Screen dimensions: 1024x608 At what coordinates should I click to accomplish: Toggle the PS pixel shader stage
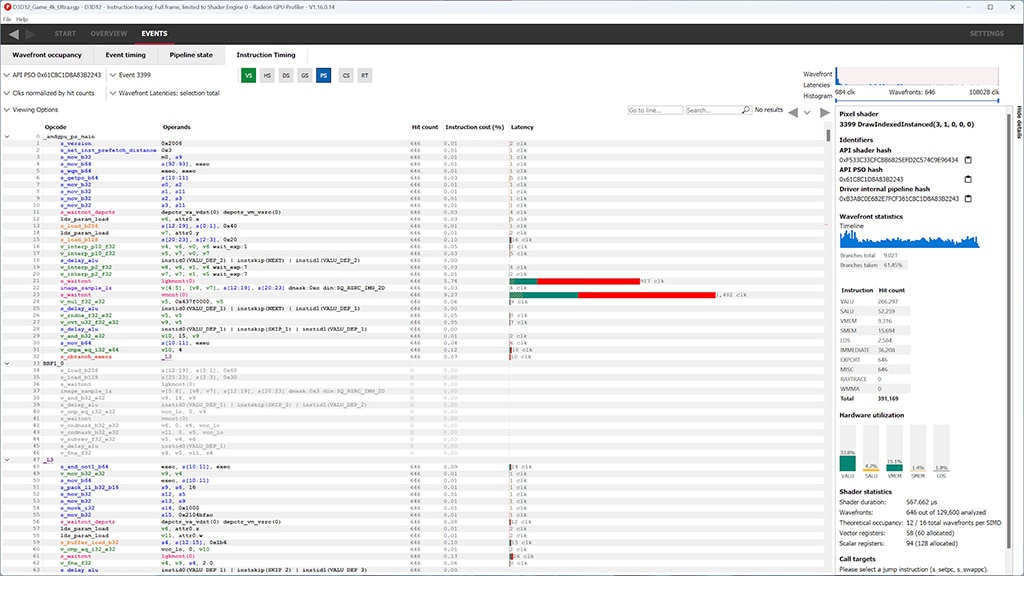323,75
